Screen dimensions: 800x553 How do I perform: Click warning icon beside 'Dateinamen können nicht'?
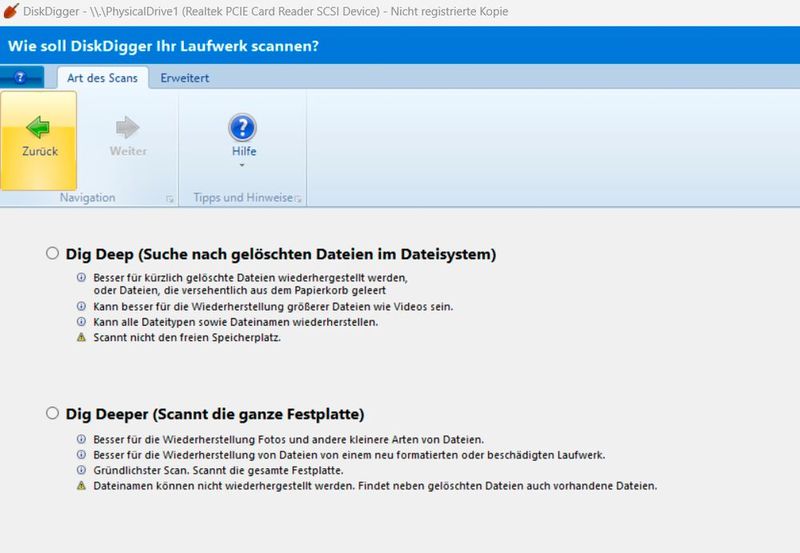pos(81,486)
